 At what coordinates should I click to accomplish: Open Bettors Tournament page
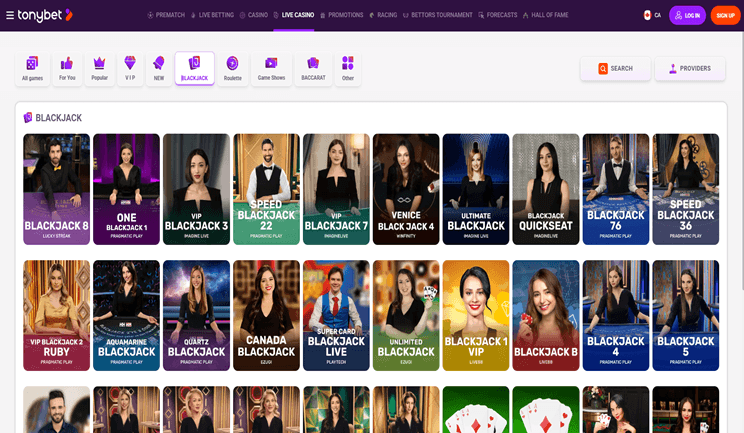[437, 15]
